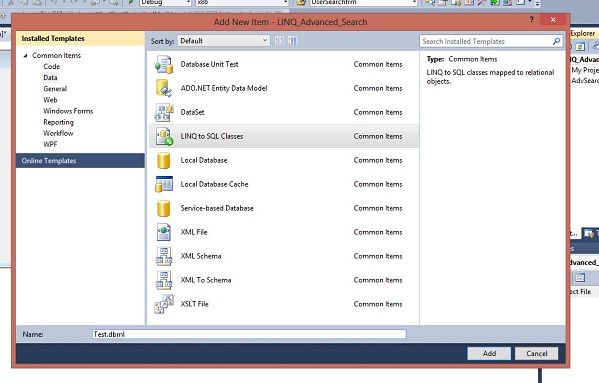Select the LINQ to SQL Classes name
599x383 pixels.
pyautogui.click(x=212, y=136)
